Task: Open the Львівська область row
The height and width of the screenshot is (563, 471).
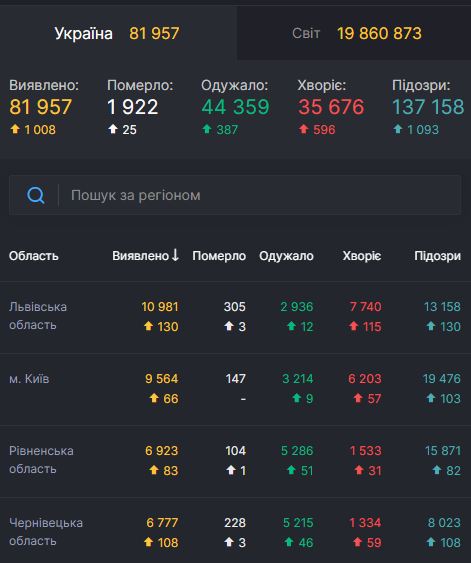Action: click(x=236, y=317)
